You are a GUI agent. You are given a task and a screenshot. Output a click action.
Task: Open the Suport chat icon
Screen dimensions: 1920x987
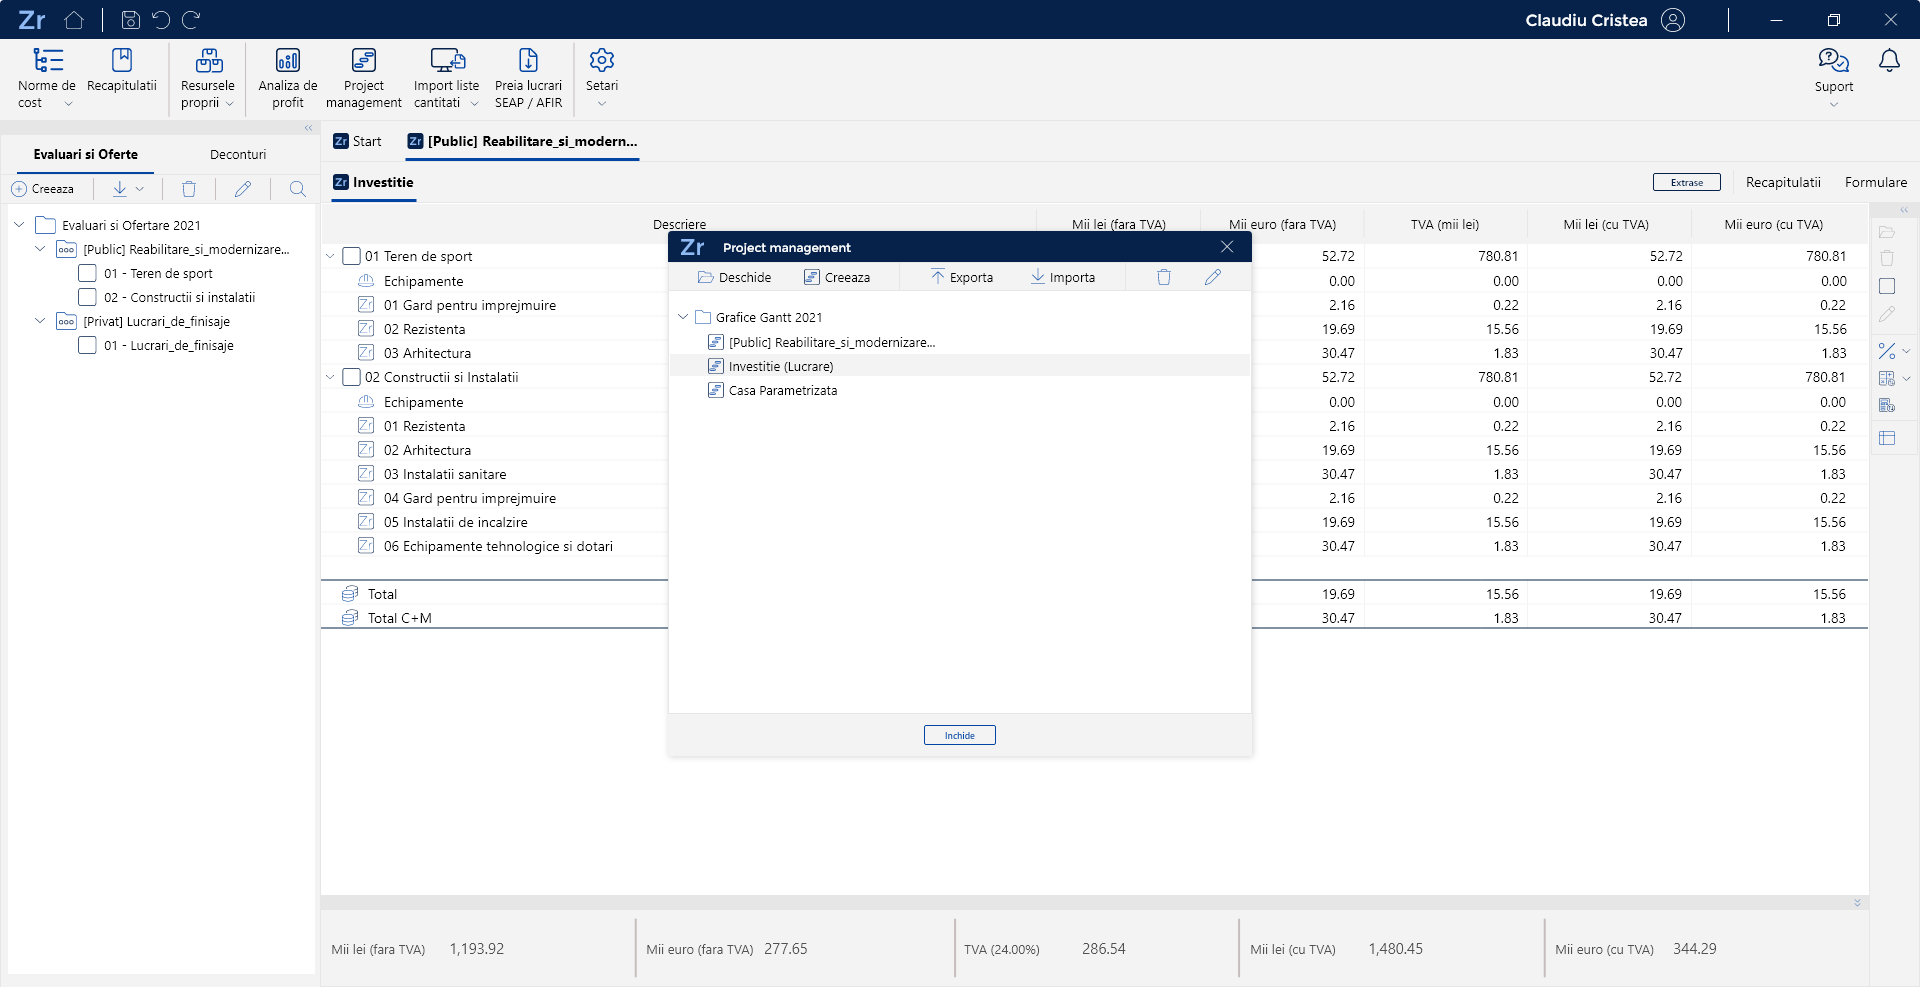click(1833, 61)
